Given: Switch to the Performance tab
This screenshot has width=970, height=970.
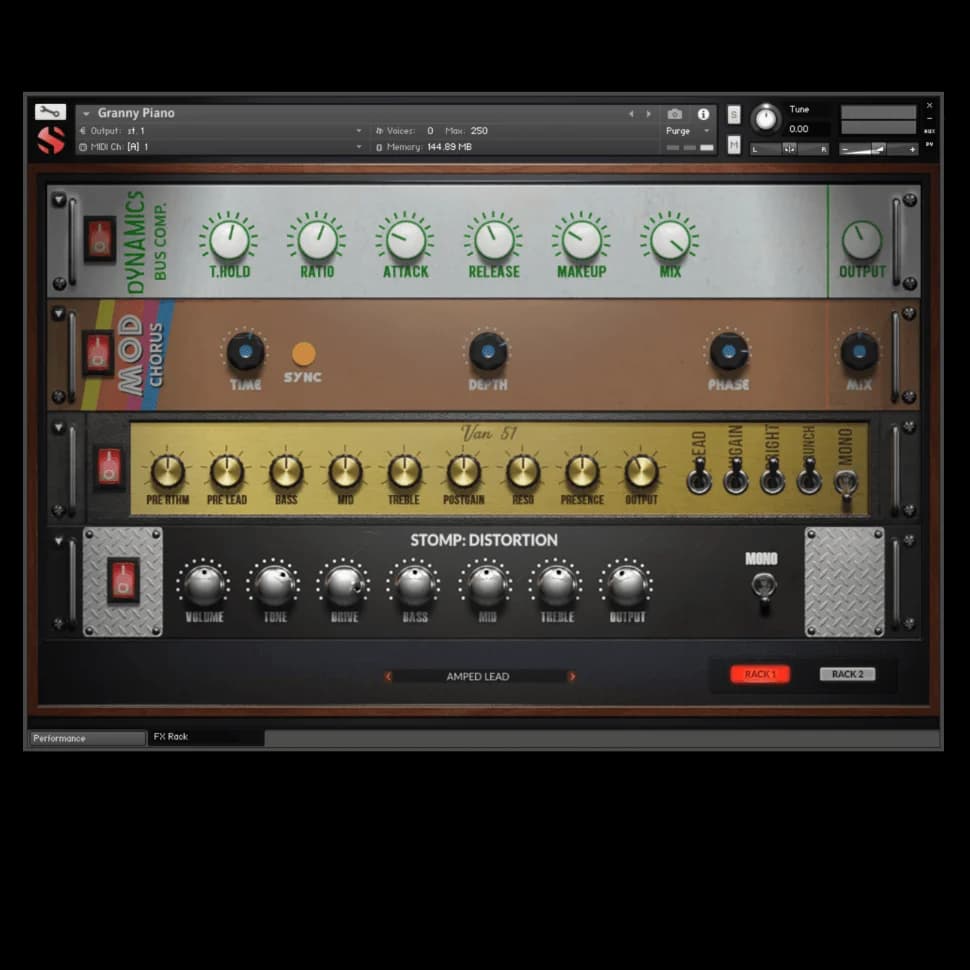Looking at the screenshot, I should 86,738.
